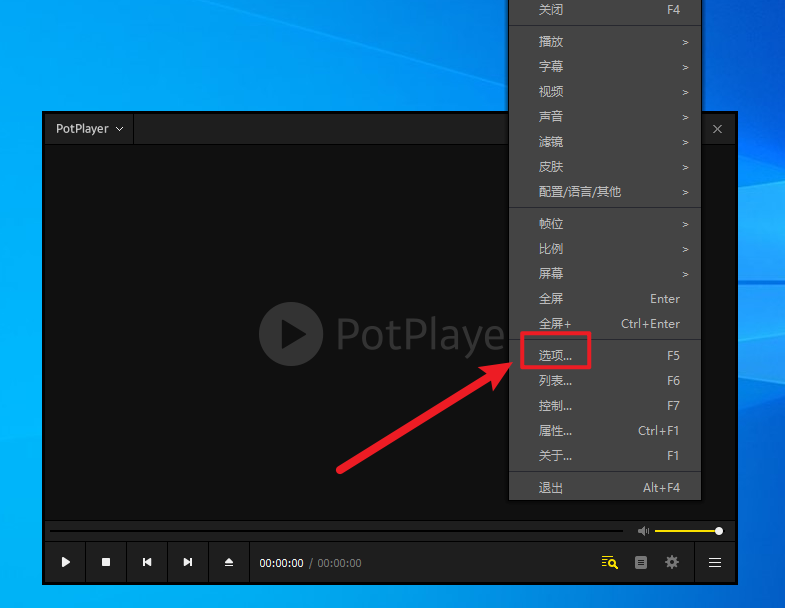Skip to the previous track
Viewport: 785px width, 608px height.
pos(147,562)
